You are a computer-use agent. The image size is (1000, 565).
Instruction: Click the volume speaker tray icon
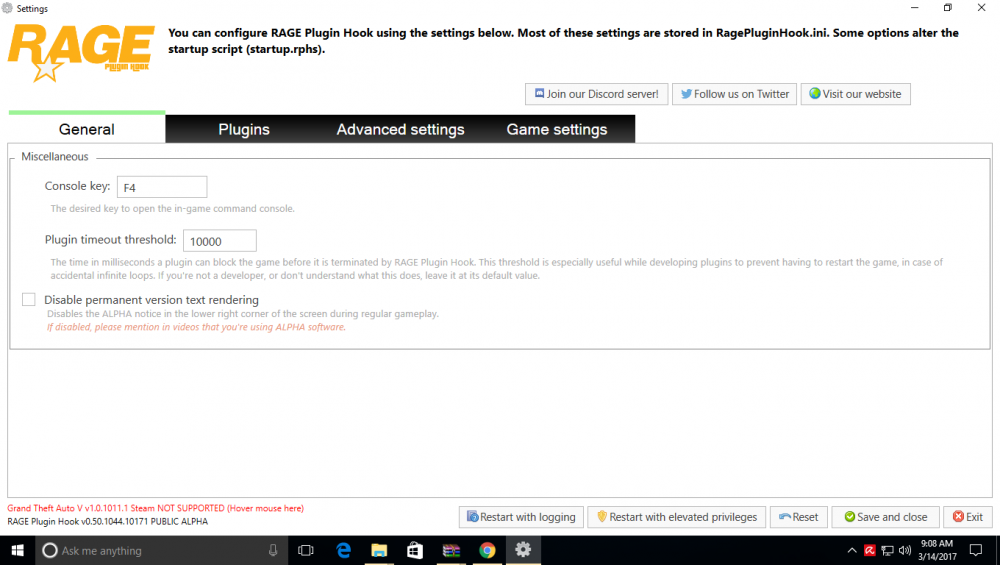pos(904,550)
